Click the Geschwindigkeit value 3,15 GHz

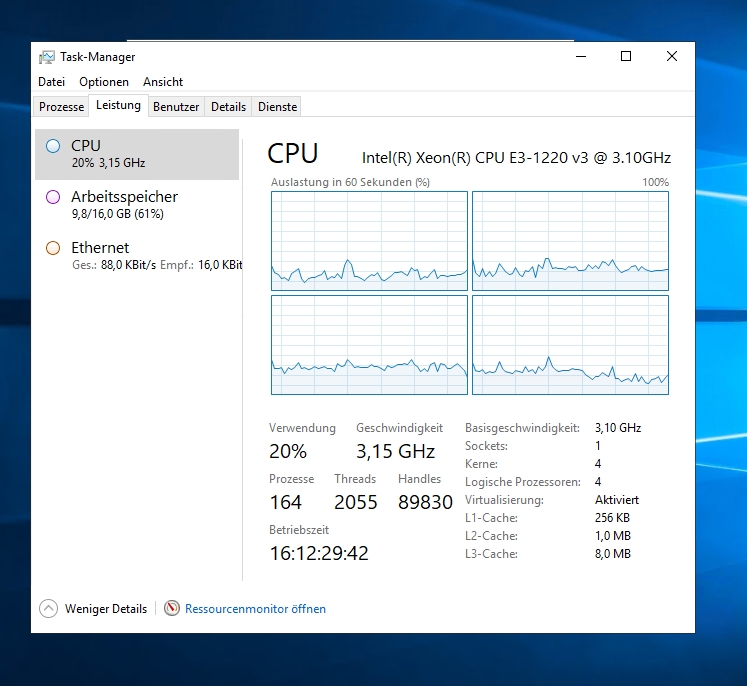click(x=395, y=451)
